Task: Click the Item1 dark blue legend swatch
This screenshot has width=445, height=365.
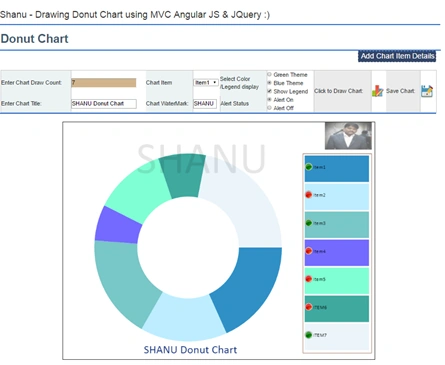Action: tap(337, 169)
